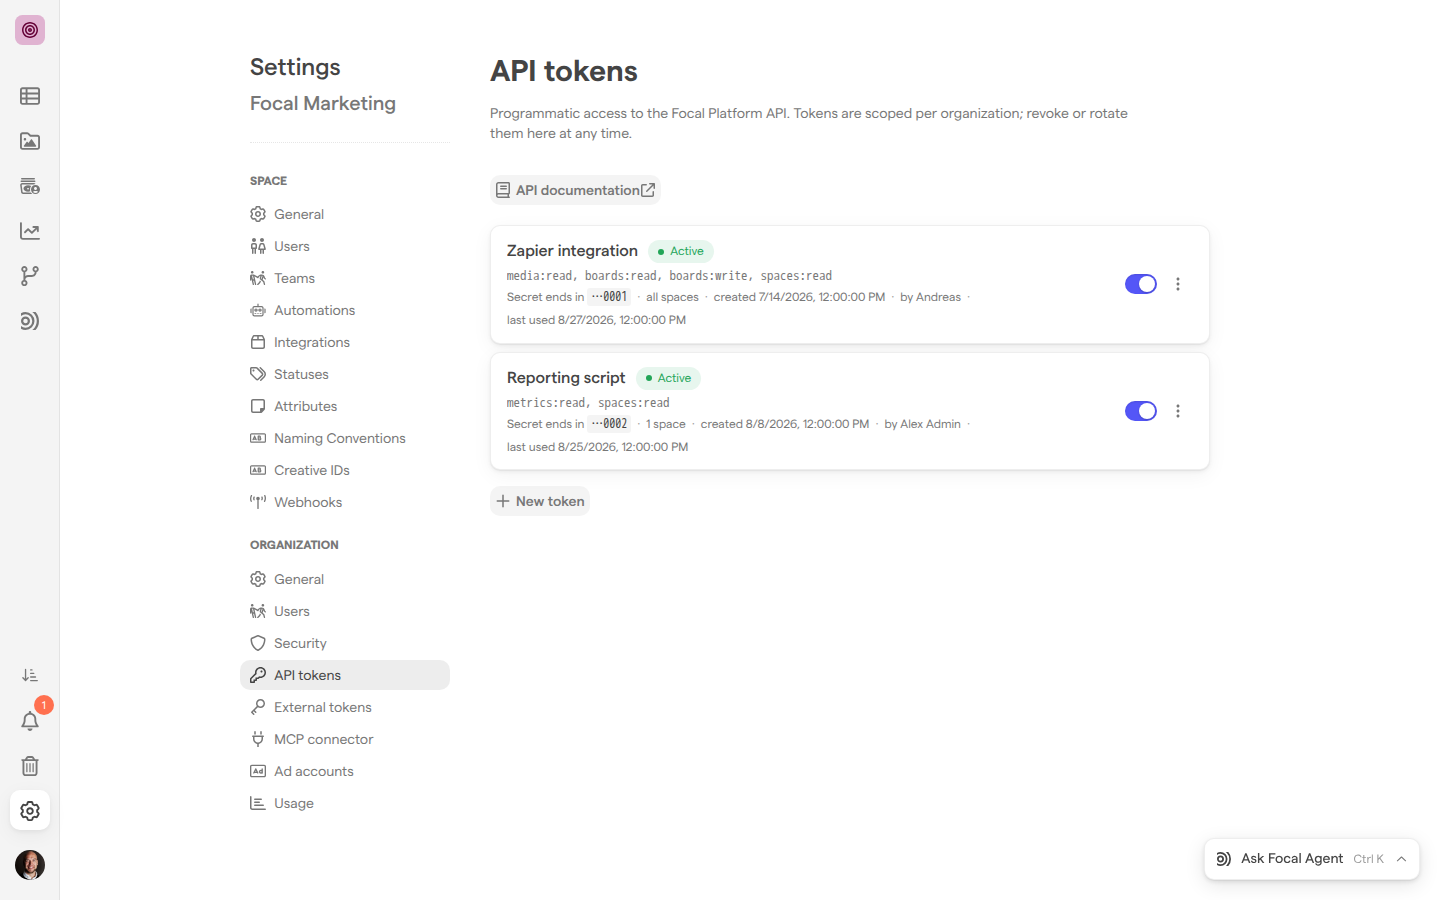Open the ads/budget icon below media library

30,186
